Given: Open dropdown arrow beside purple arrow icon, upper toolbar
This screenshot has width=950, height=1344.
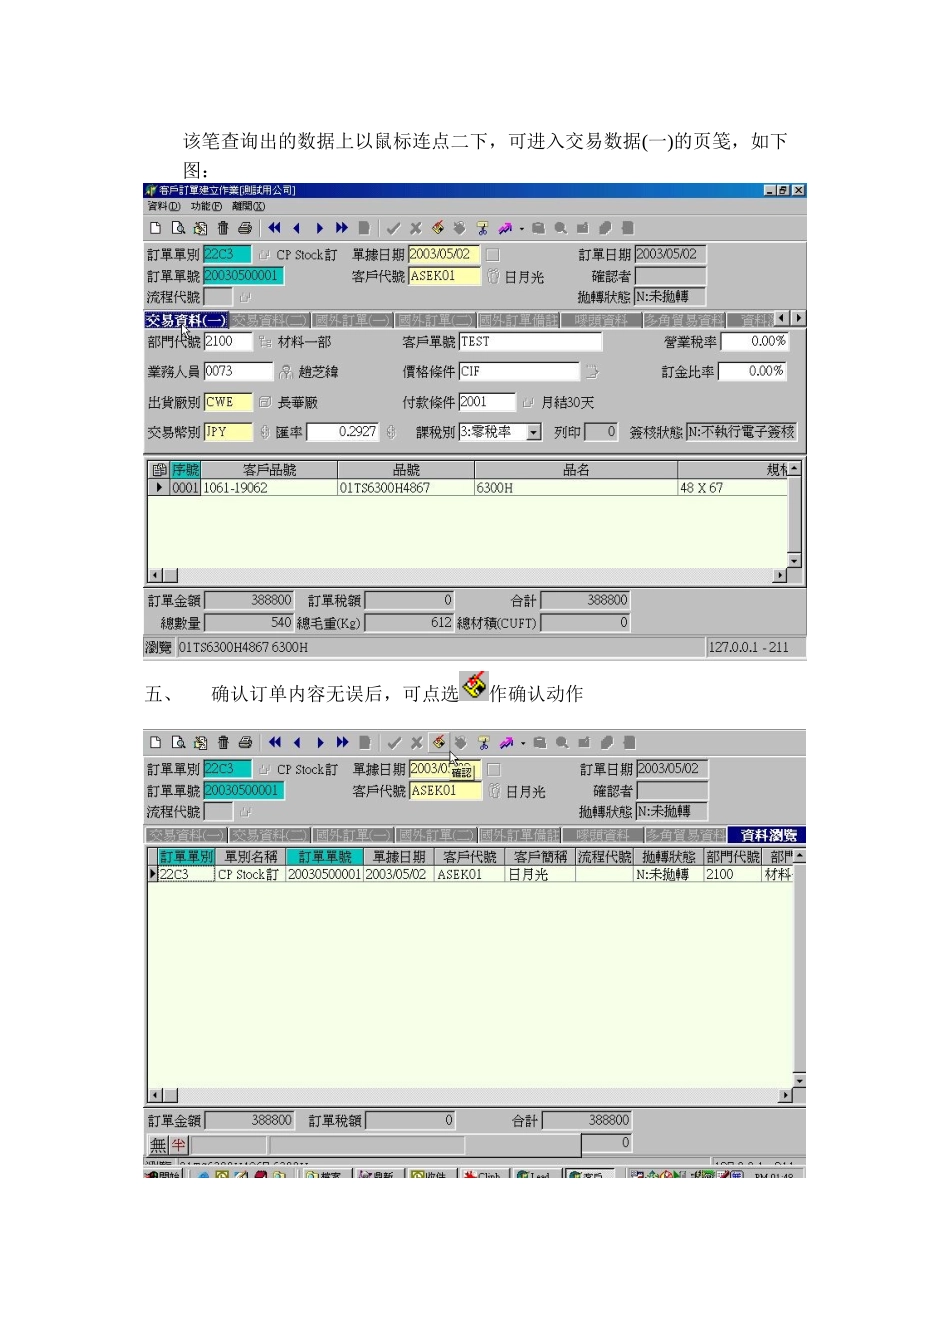Looking at the screenshot, I should (x=522, y=229).
